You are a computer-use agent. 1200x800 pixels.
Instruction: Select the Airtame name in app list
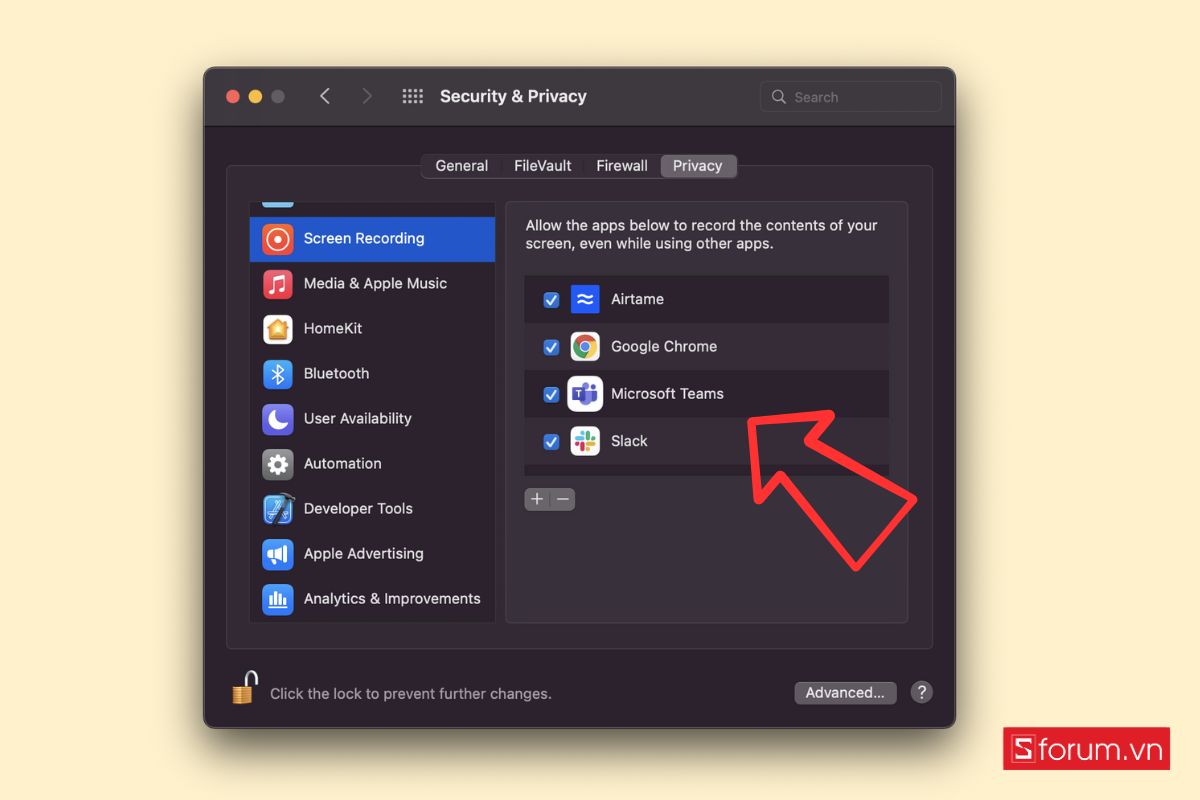pos(637,299)
